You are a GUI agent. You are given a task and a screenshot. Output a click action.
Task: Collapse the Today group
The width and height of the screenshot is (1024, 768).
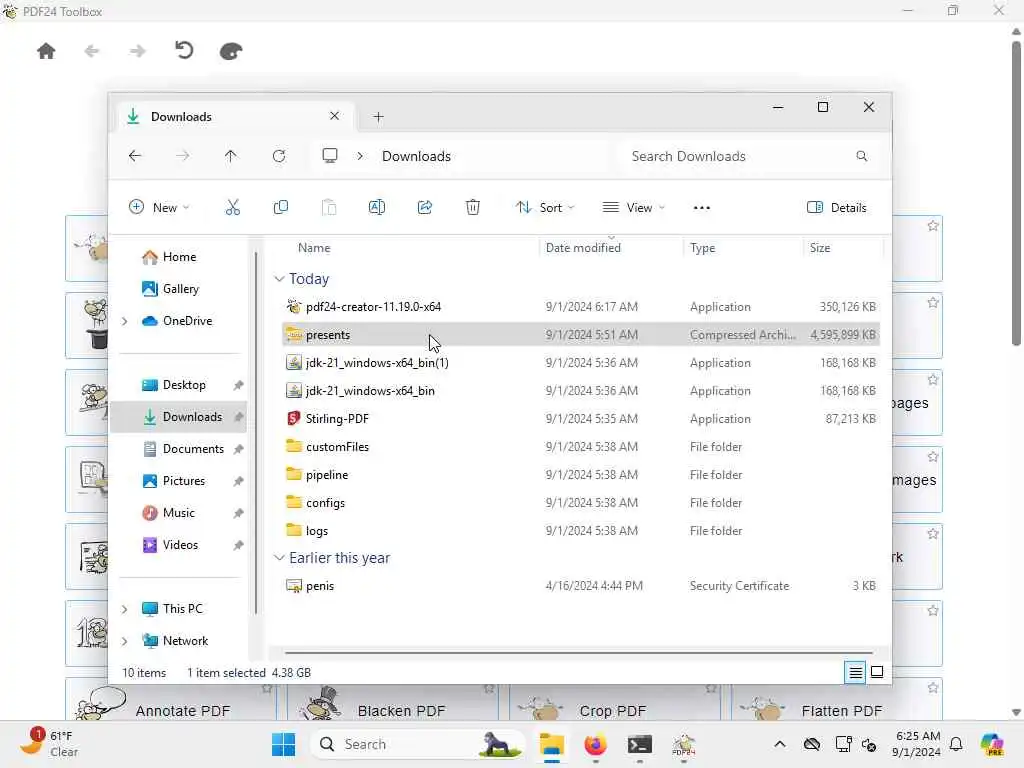click(279, 279)
